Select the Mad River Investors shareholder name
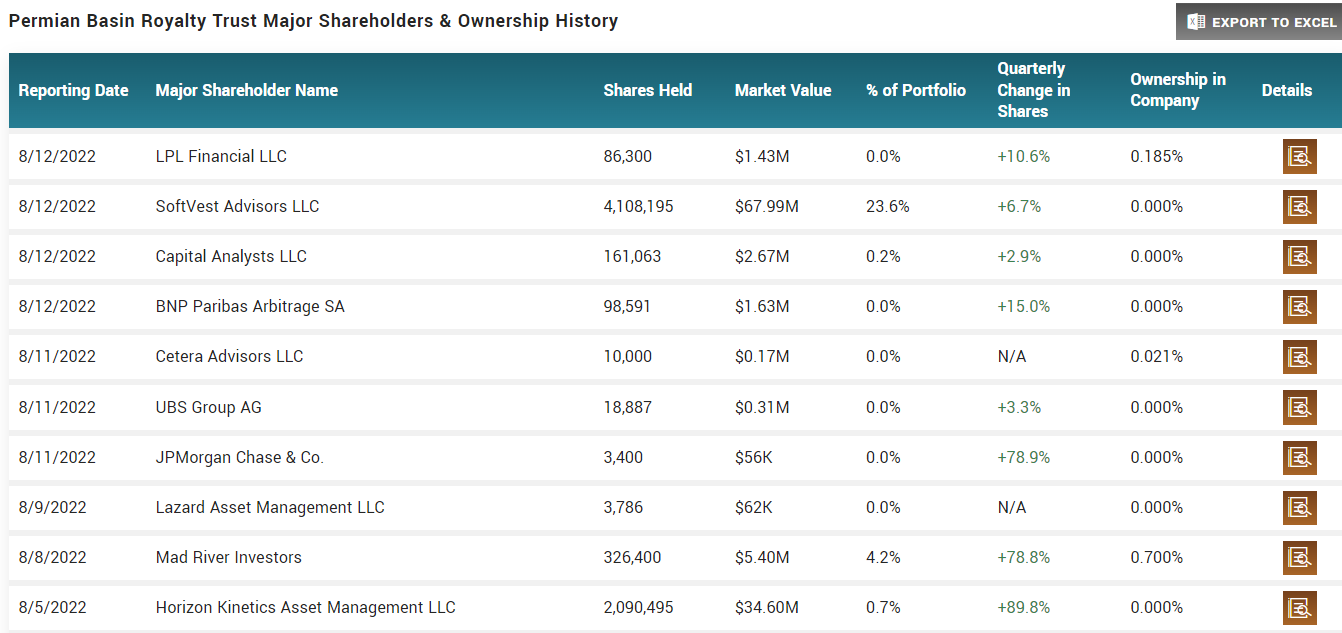This screenshot has height=633, width=1342. point(228,557)
